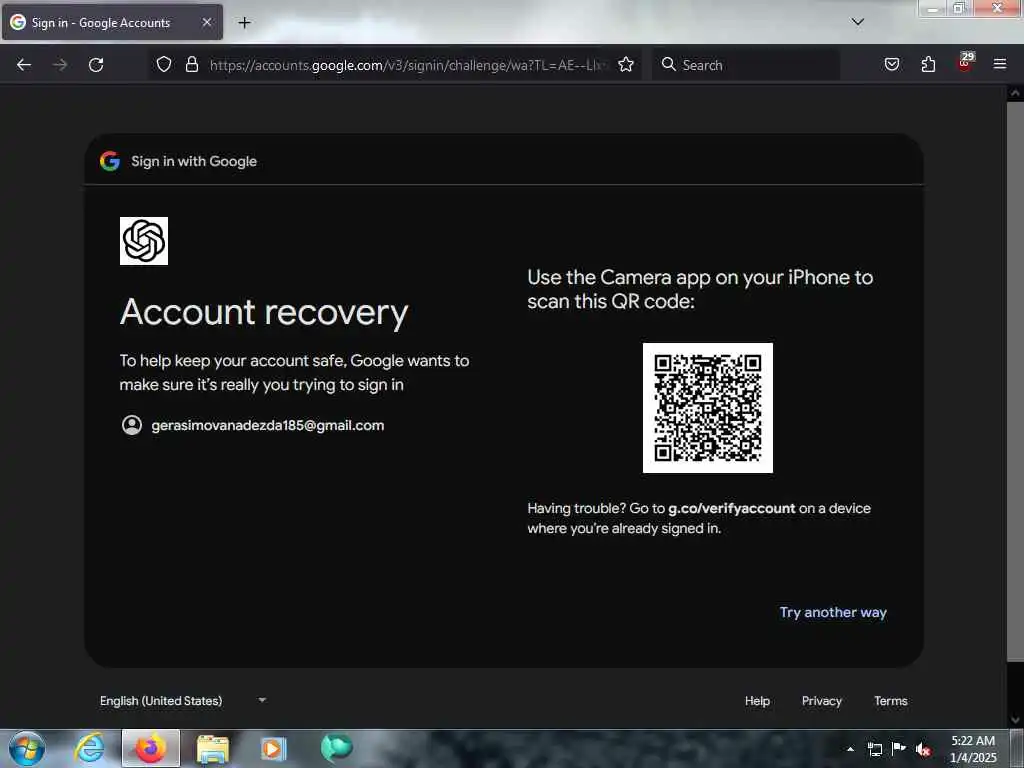Open the Terms link
This screenshot has width=1024, height=768.
891,701
